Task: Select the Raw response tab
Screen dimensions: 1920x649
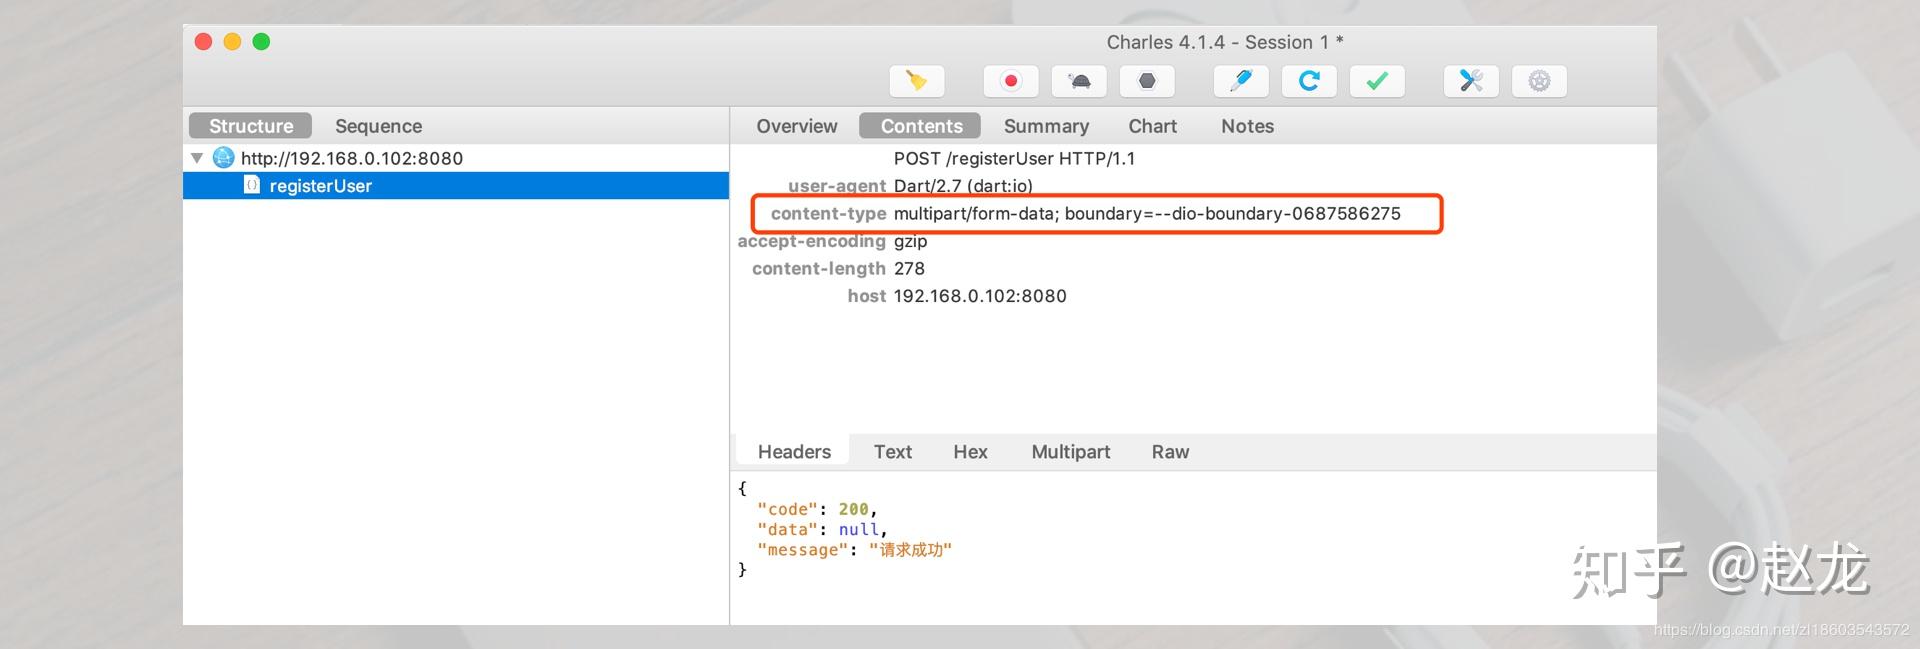Action: (1170, 452)
